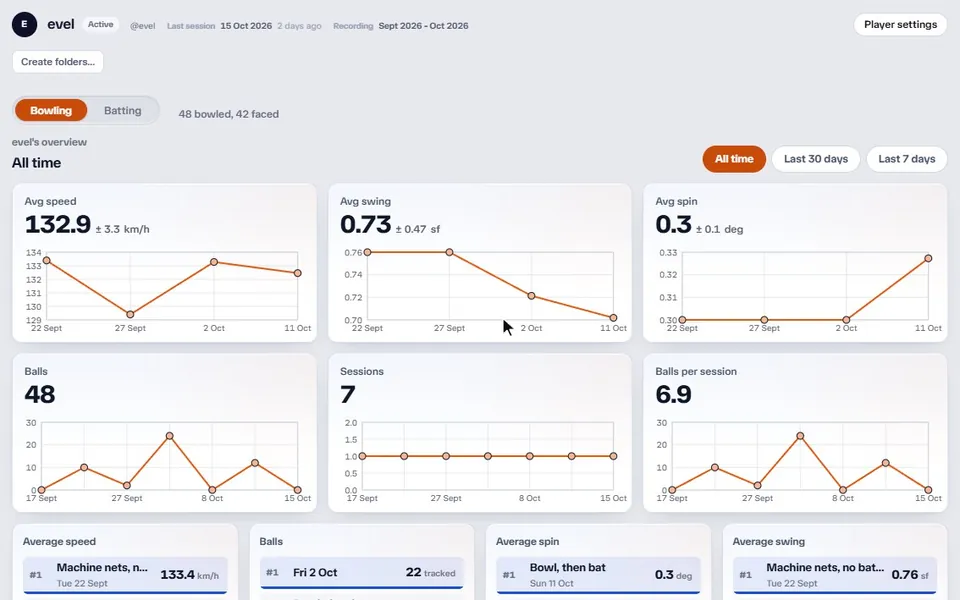Select the 2 Oct point on Avg swing chart
Image resolution: width=960 pixels, height=600 pixels.
click(531, 296)
